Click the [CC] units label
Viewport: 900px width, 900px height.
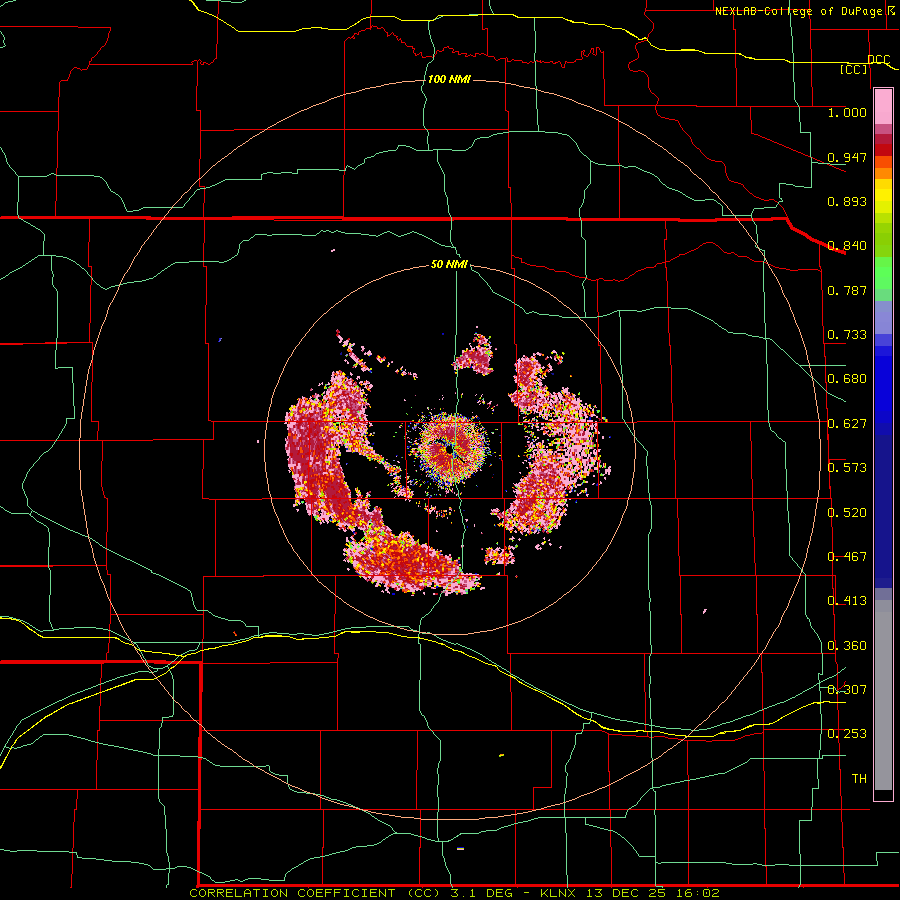click(x=854, y=69)
